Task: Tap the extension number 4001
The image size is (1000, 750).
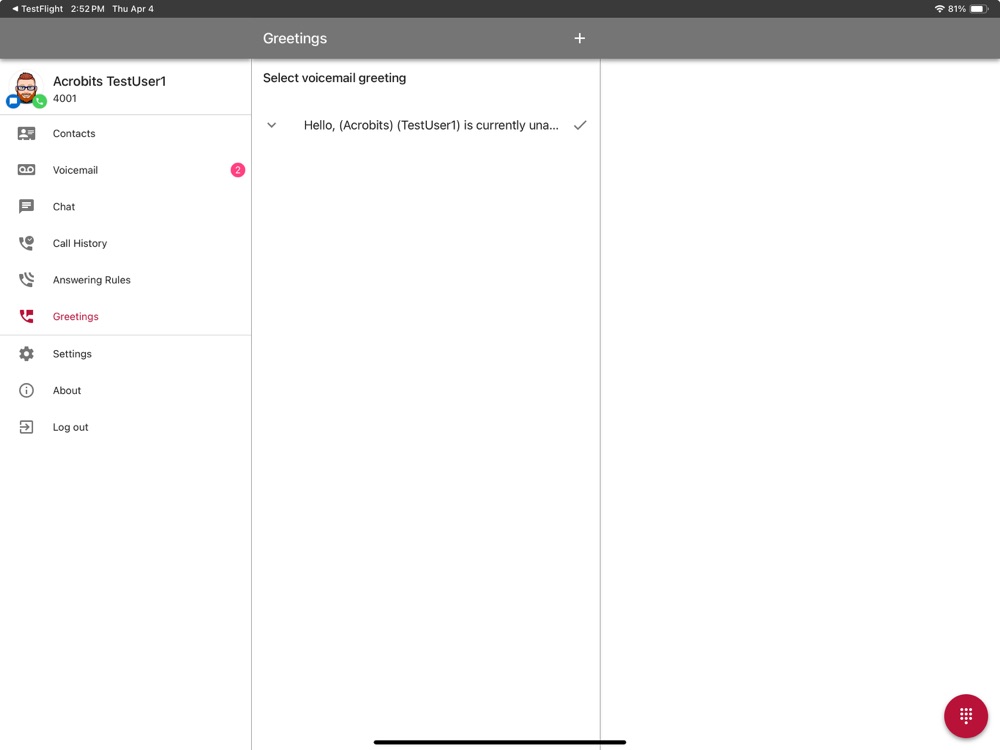Action: click(64, 98)
